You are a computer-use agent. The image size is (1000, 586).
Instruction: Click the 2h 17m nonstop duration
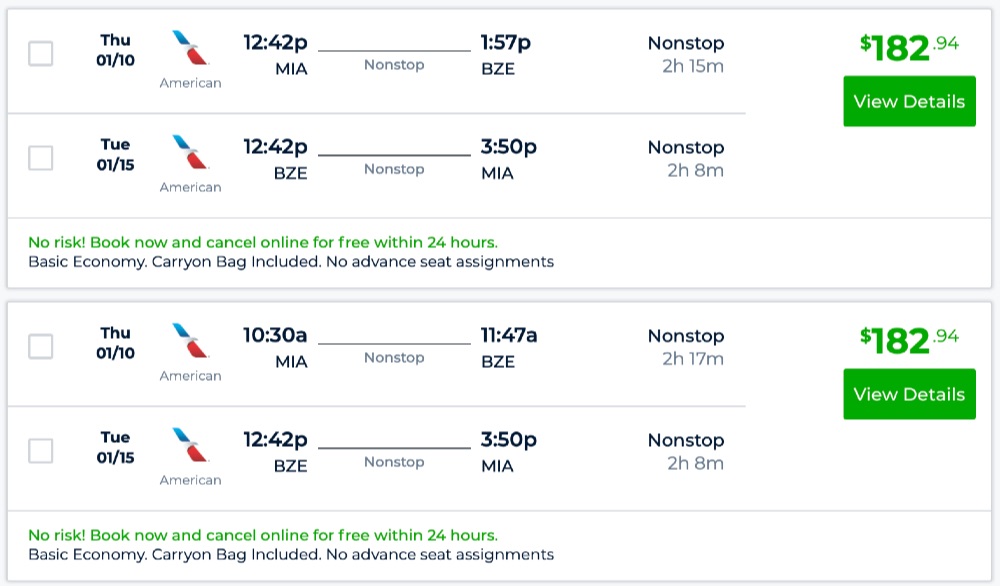692,359
